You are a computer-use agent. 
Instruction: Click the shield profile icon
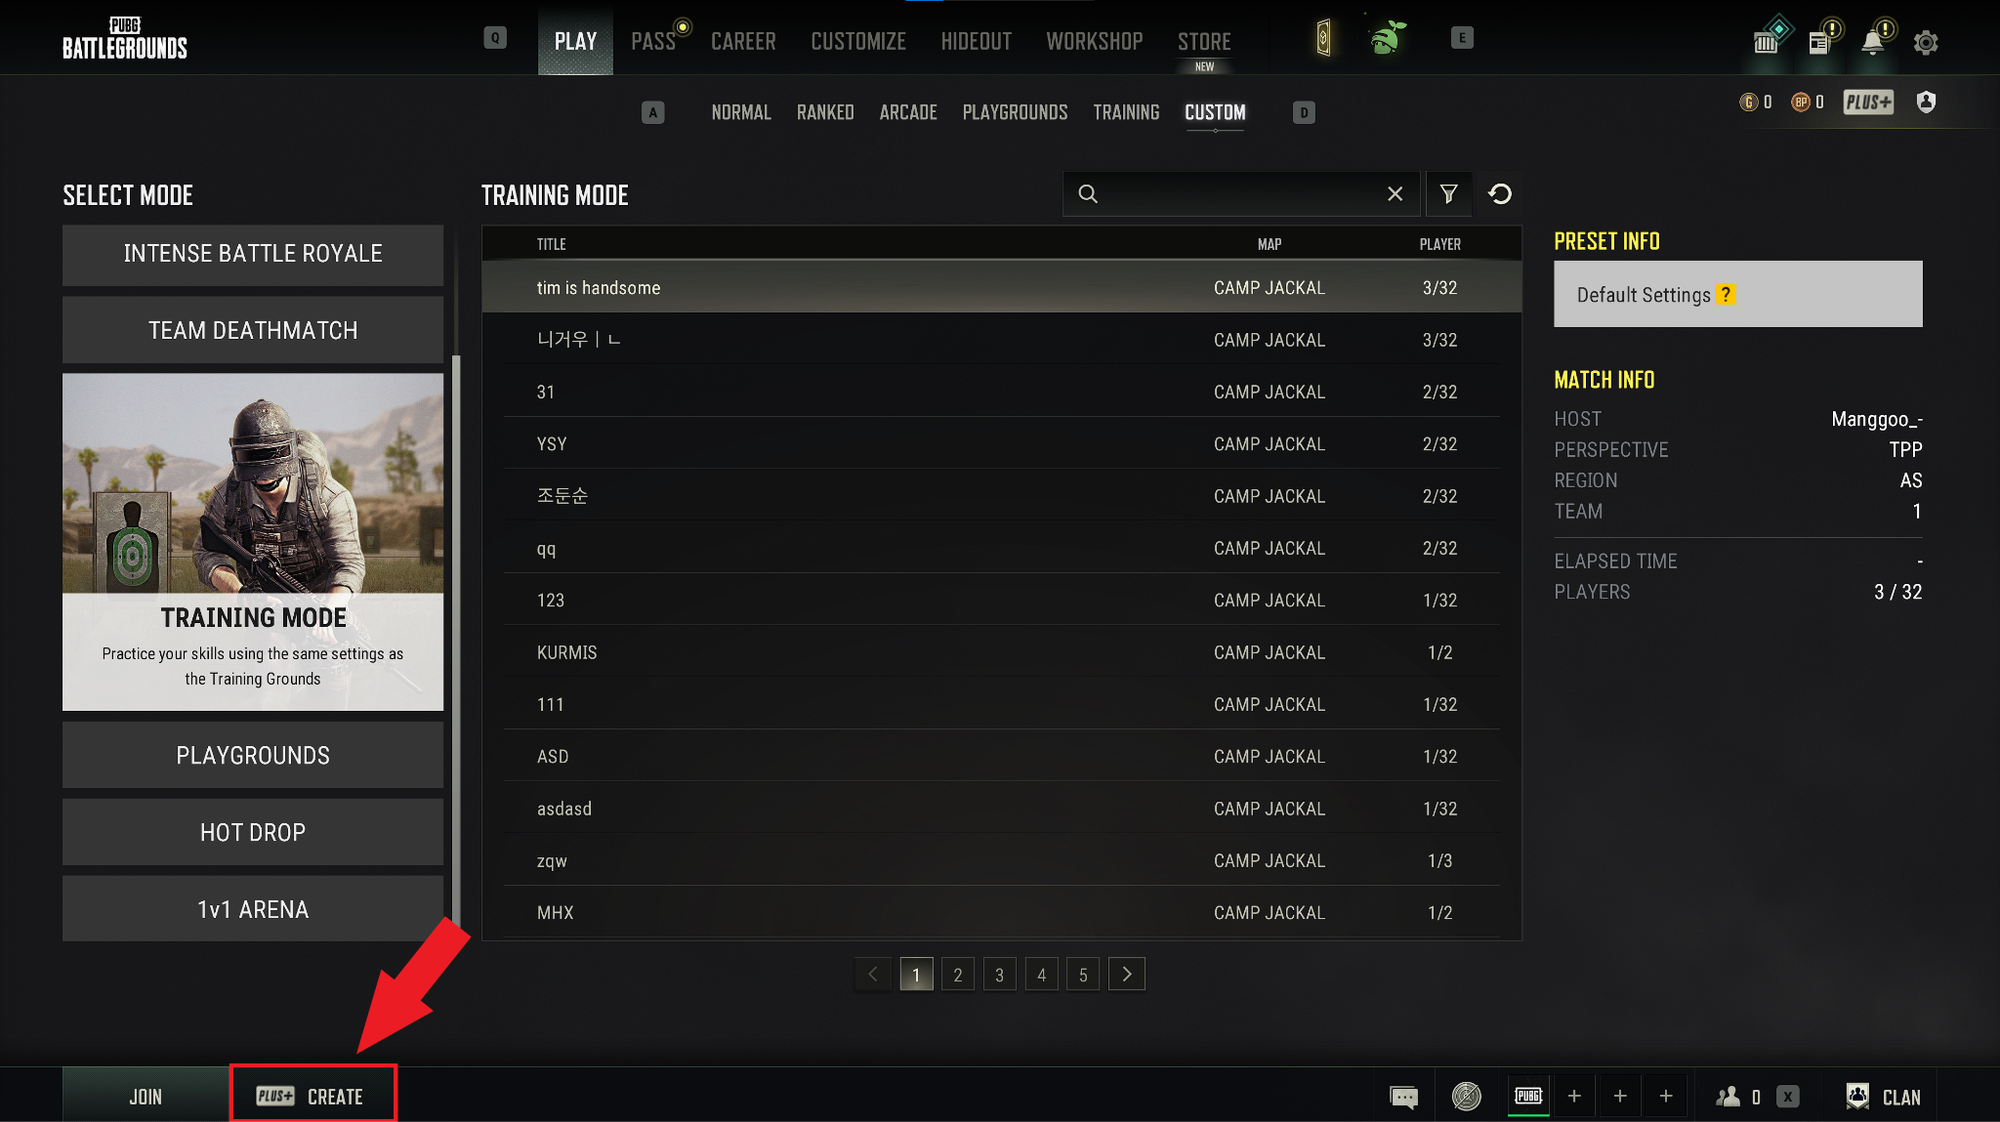[1926, 102]
